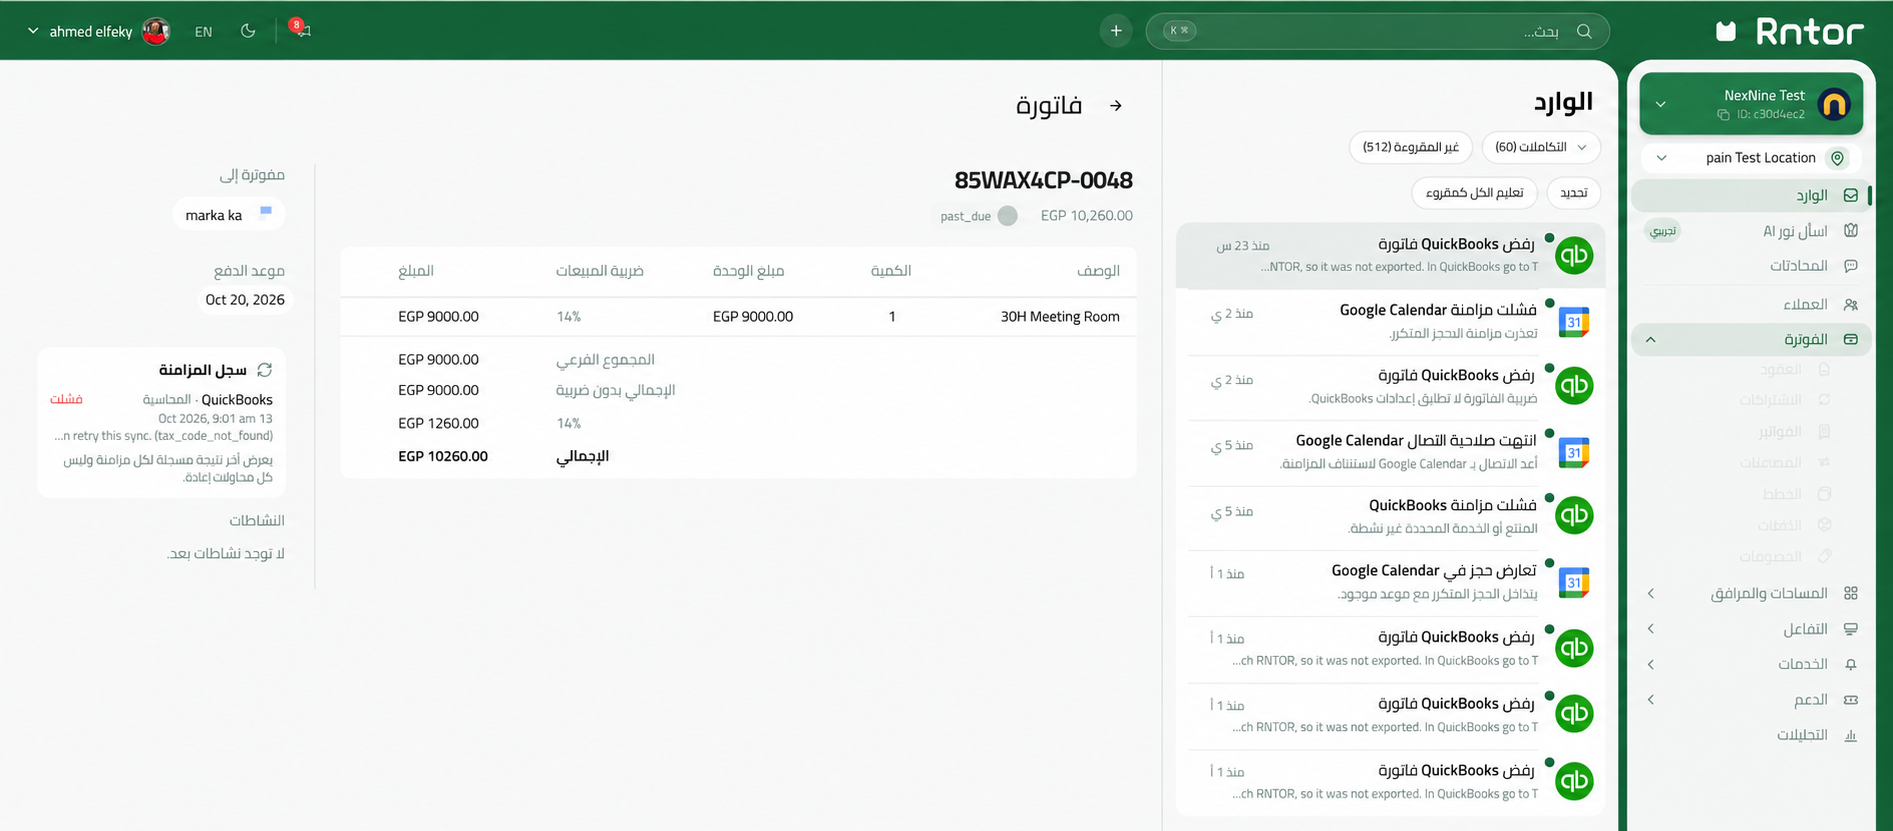The image size is (1893, 831).
Task: Click QuickBooks icon on the 23 س notification
Action: pyautogui.click(x=1574, y=255)
